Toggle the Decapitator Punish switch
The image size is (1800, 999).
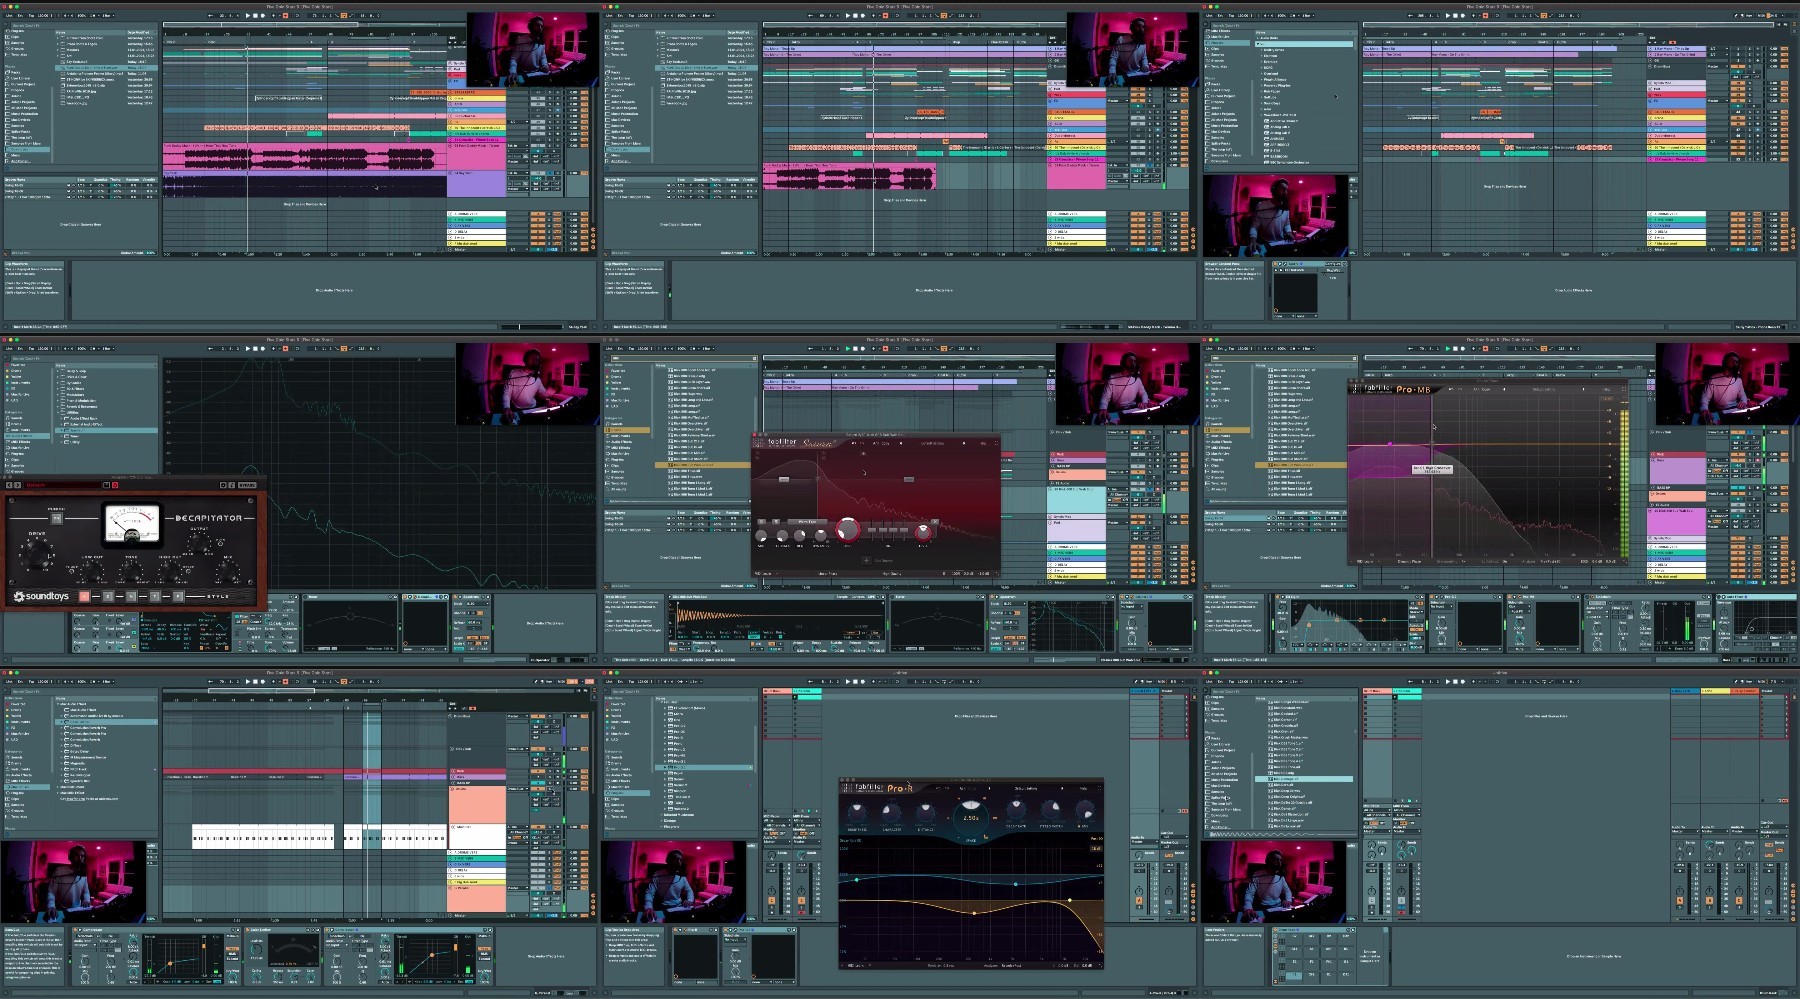57,518
